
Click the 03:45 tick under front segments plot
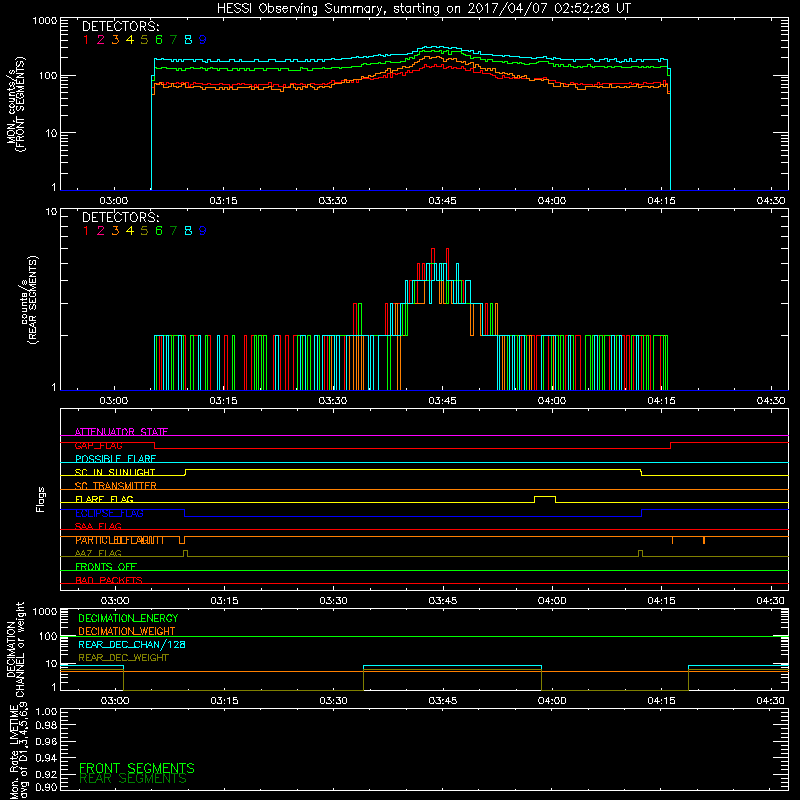point(442,201)
